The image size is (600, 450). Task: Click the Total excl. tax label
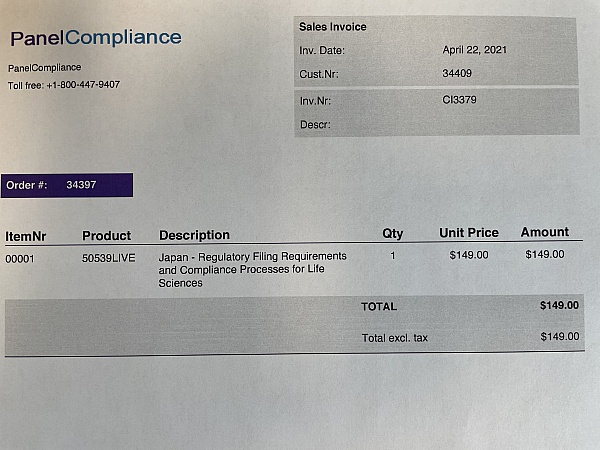pyautogui.click(x=395, y=338)
